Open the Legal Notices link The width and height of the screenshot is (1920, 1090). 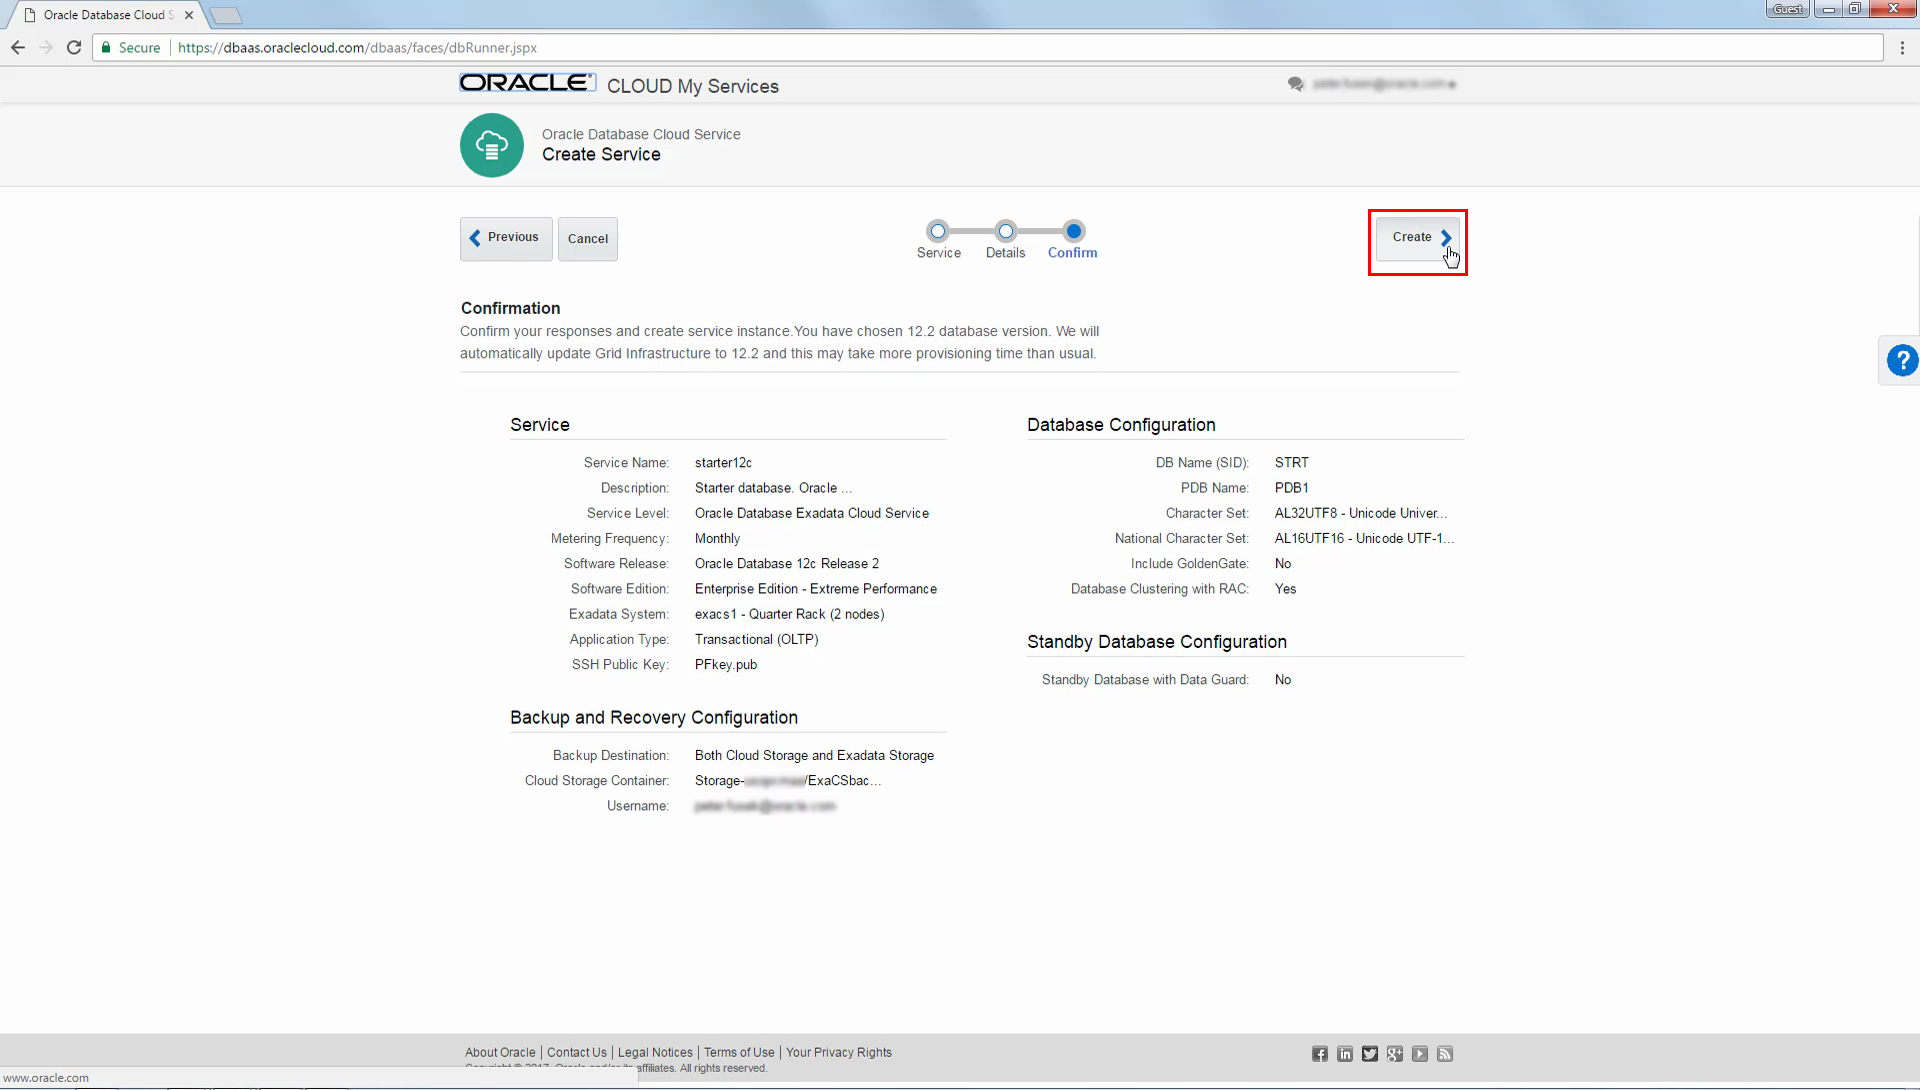pyautogui.click(x=655, y=1052)
